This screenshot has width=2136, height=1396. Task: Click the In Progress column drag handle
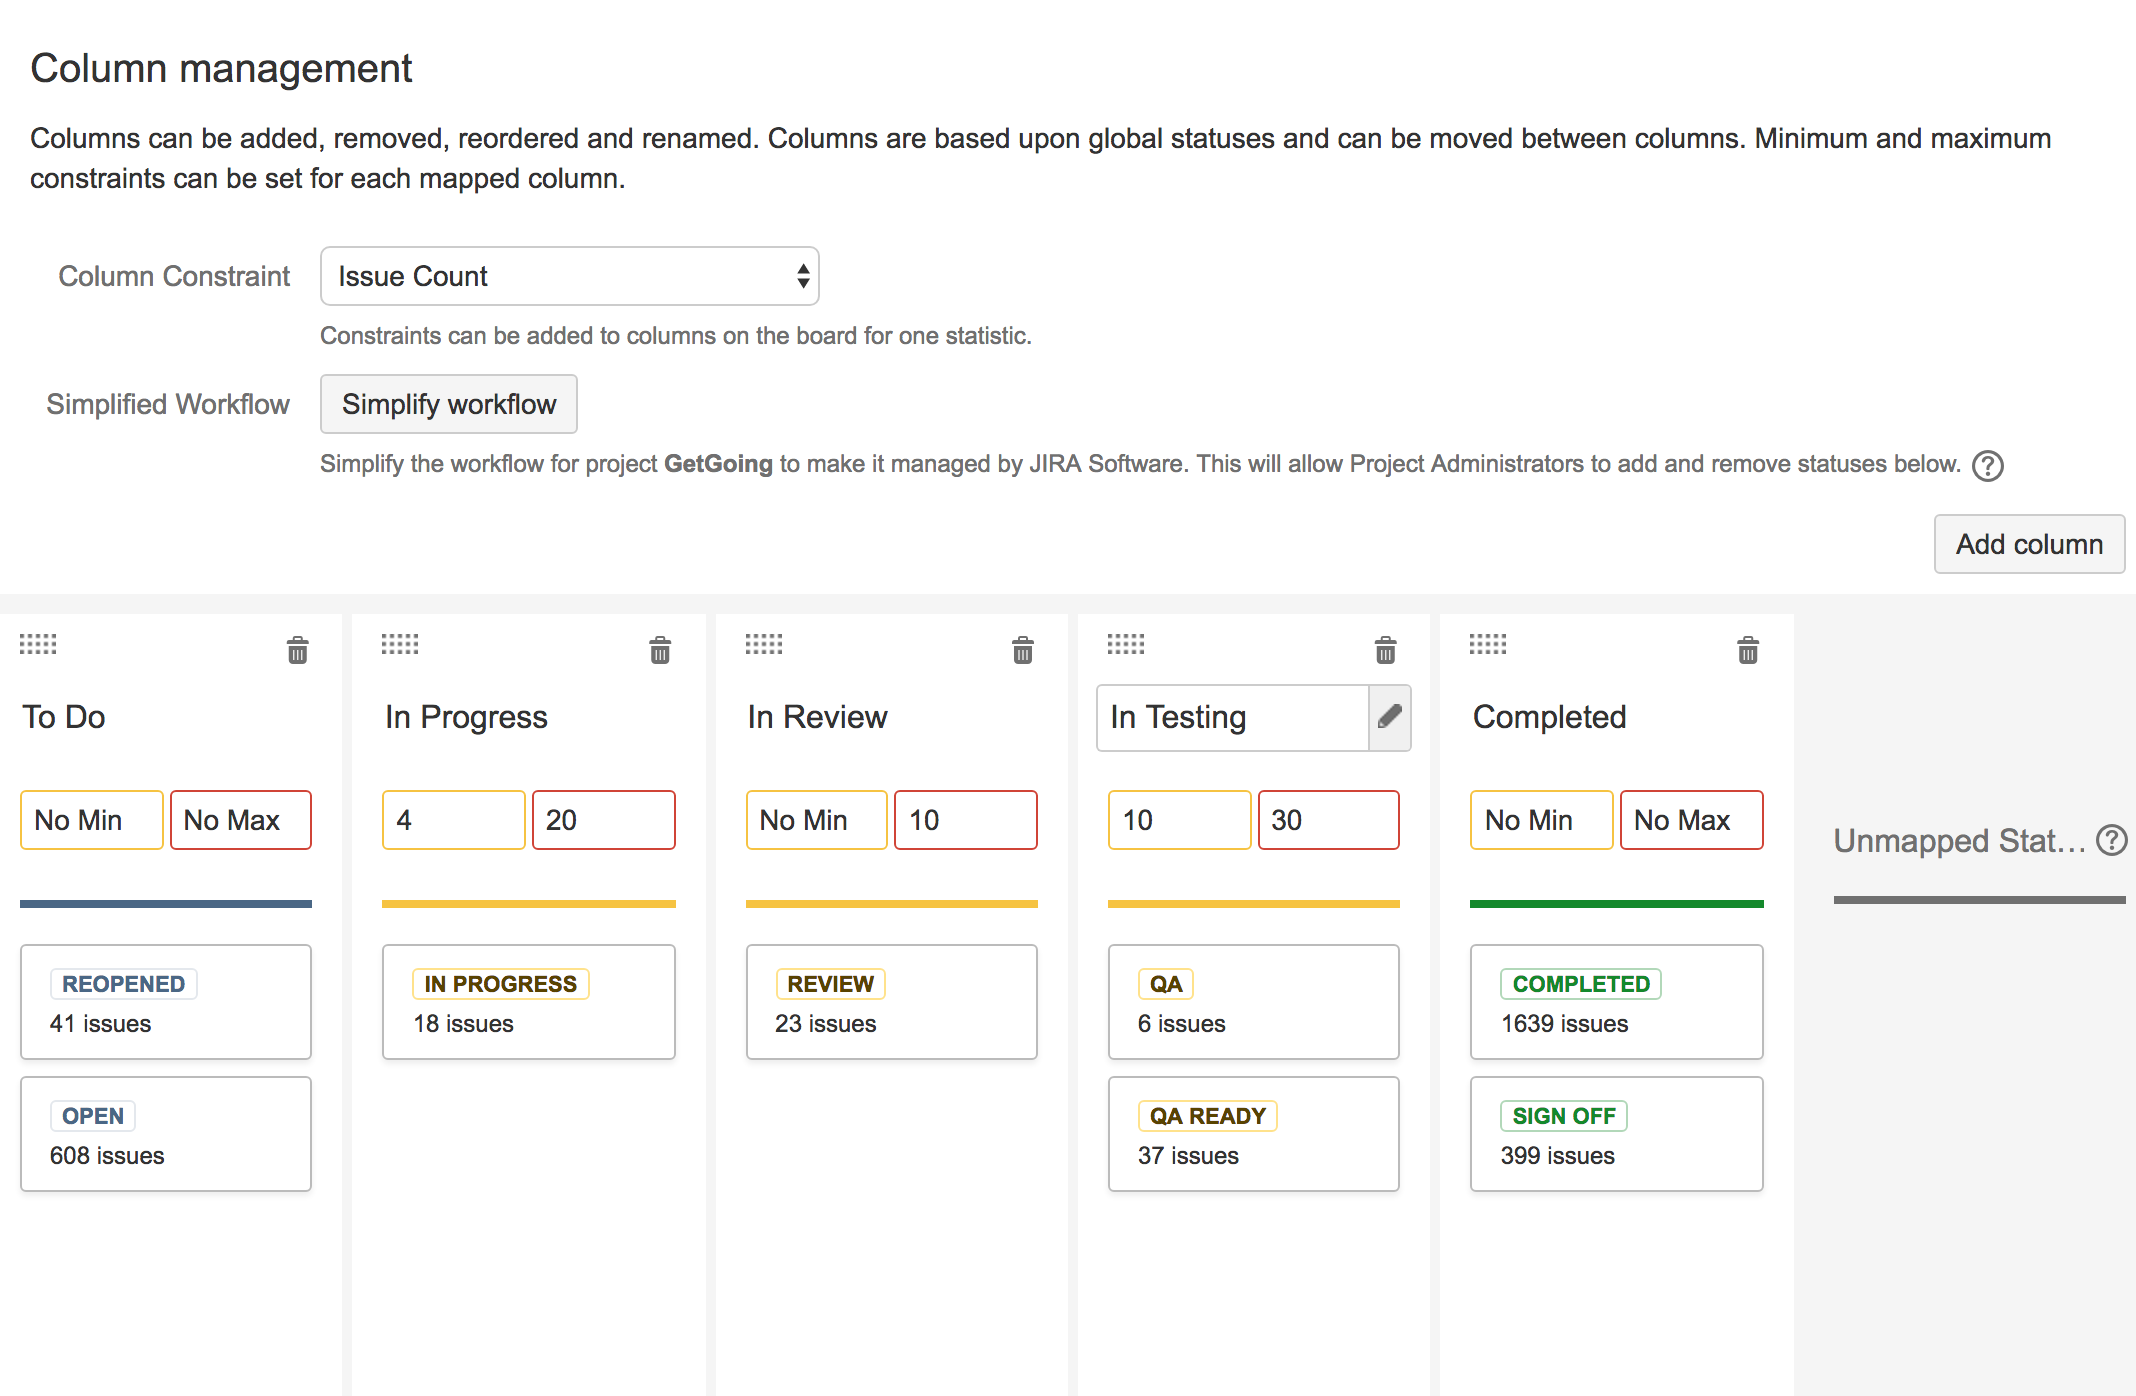pyautogui.click(x=400, y=644)
